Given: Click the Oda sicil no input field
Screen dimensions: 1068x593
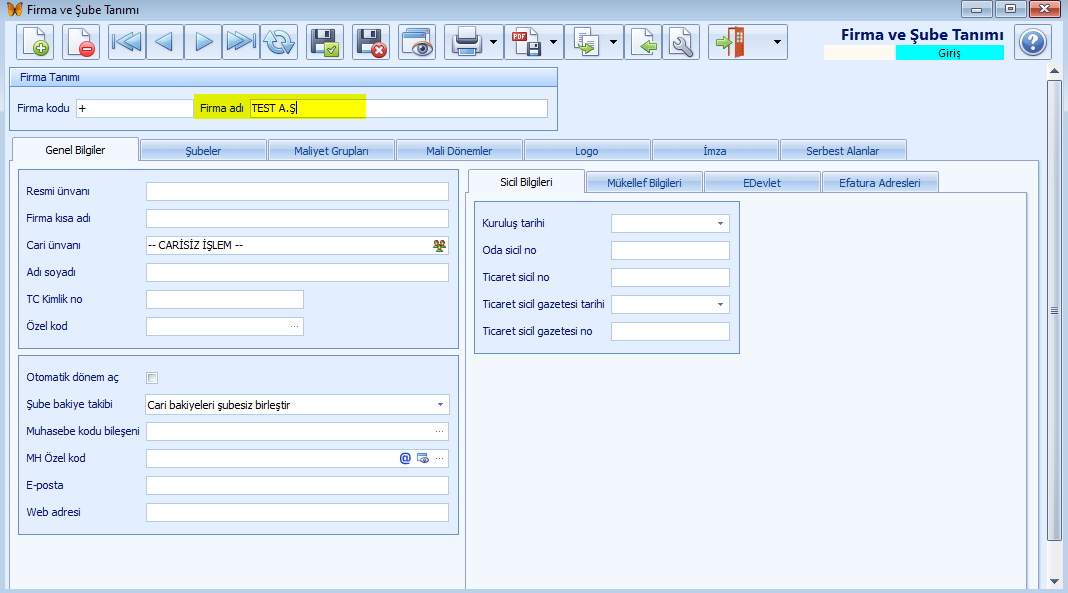Looking at the screenshot, I should [x=670, y=251].
